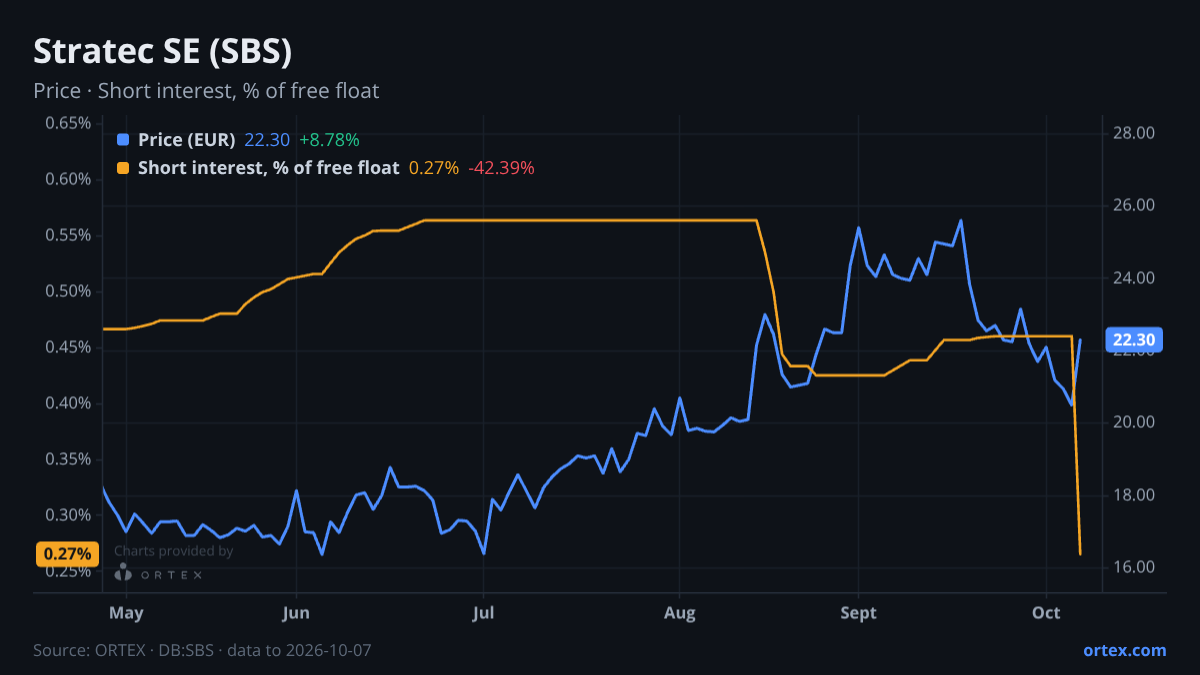The image size is (1200, 675).
Task: Click the '16.00' right axis label
Action: pyautogui.click(x=1134, y=567)
